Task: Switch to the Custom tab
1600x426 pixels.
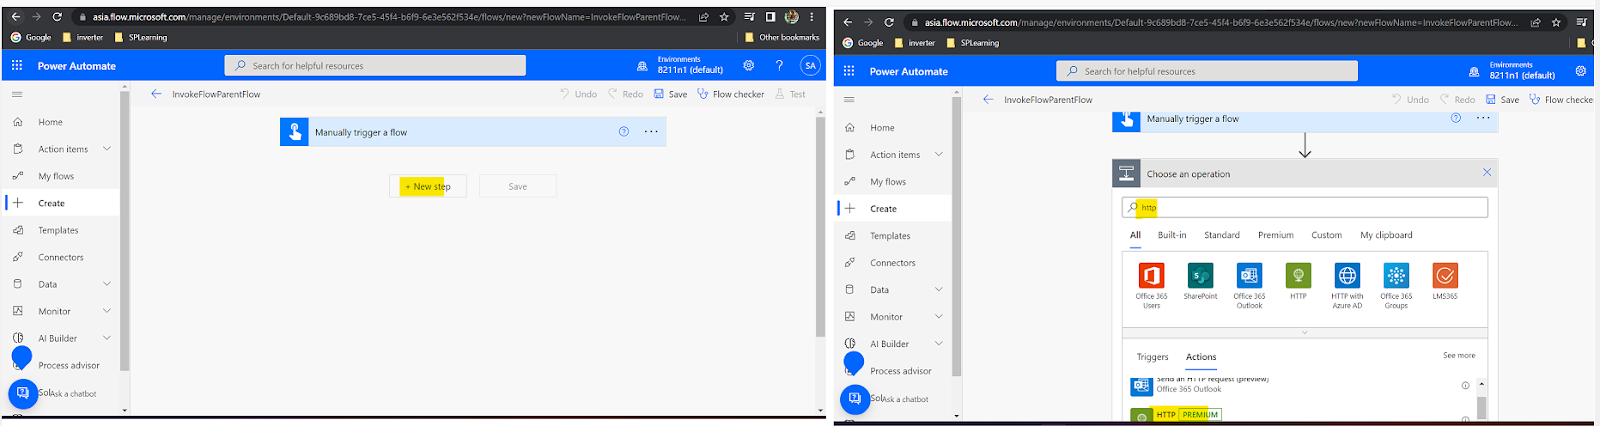Action: tap(1327, 235)
